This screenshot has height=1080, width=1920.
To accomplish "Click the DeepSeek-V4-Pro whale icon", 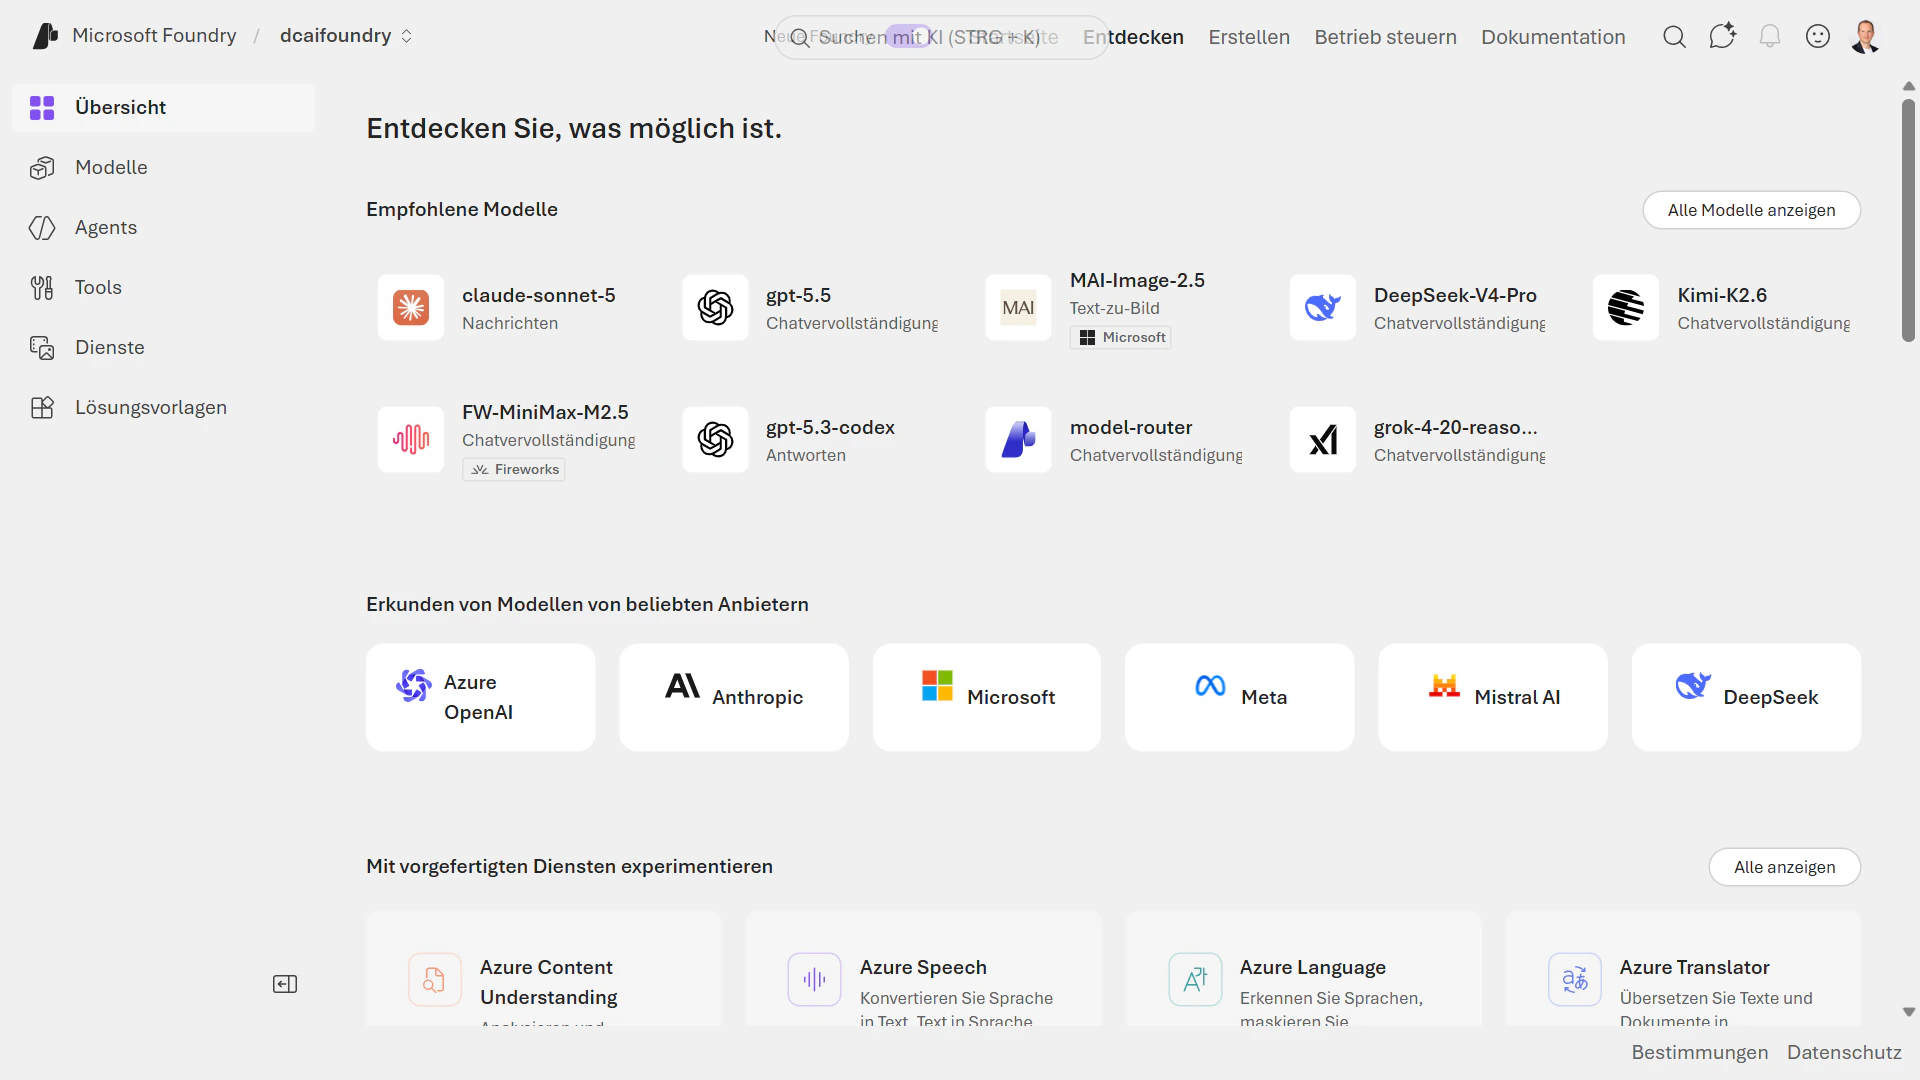I will pos(1322,308).
